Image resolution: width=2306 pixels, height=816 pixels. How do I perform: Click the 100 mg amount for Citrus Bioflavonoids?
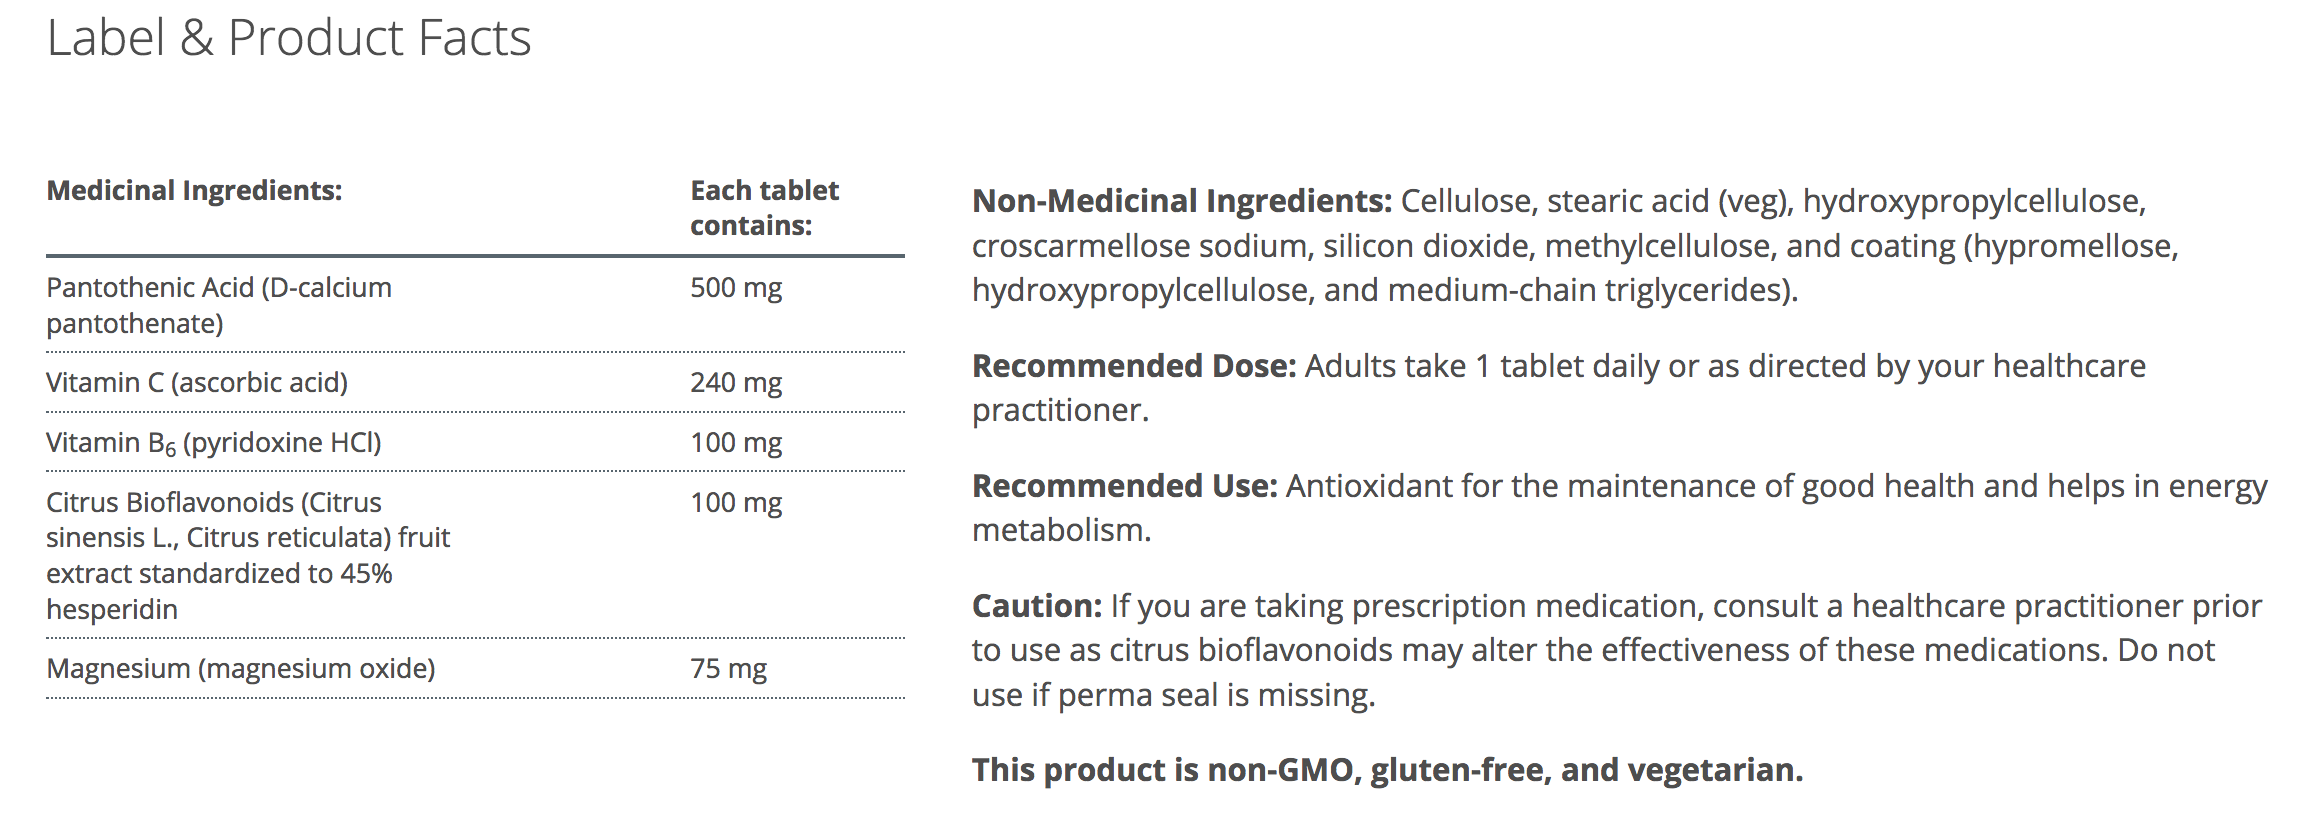pos(736,503)
